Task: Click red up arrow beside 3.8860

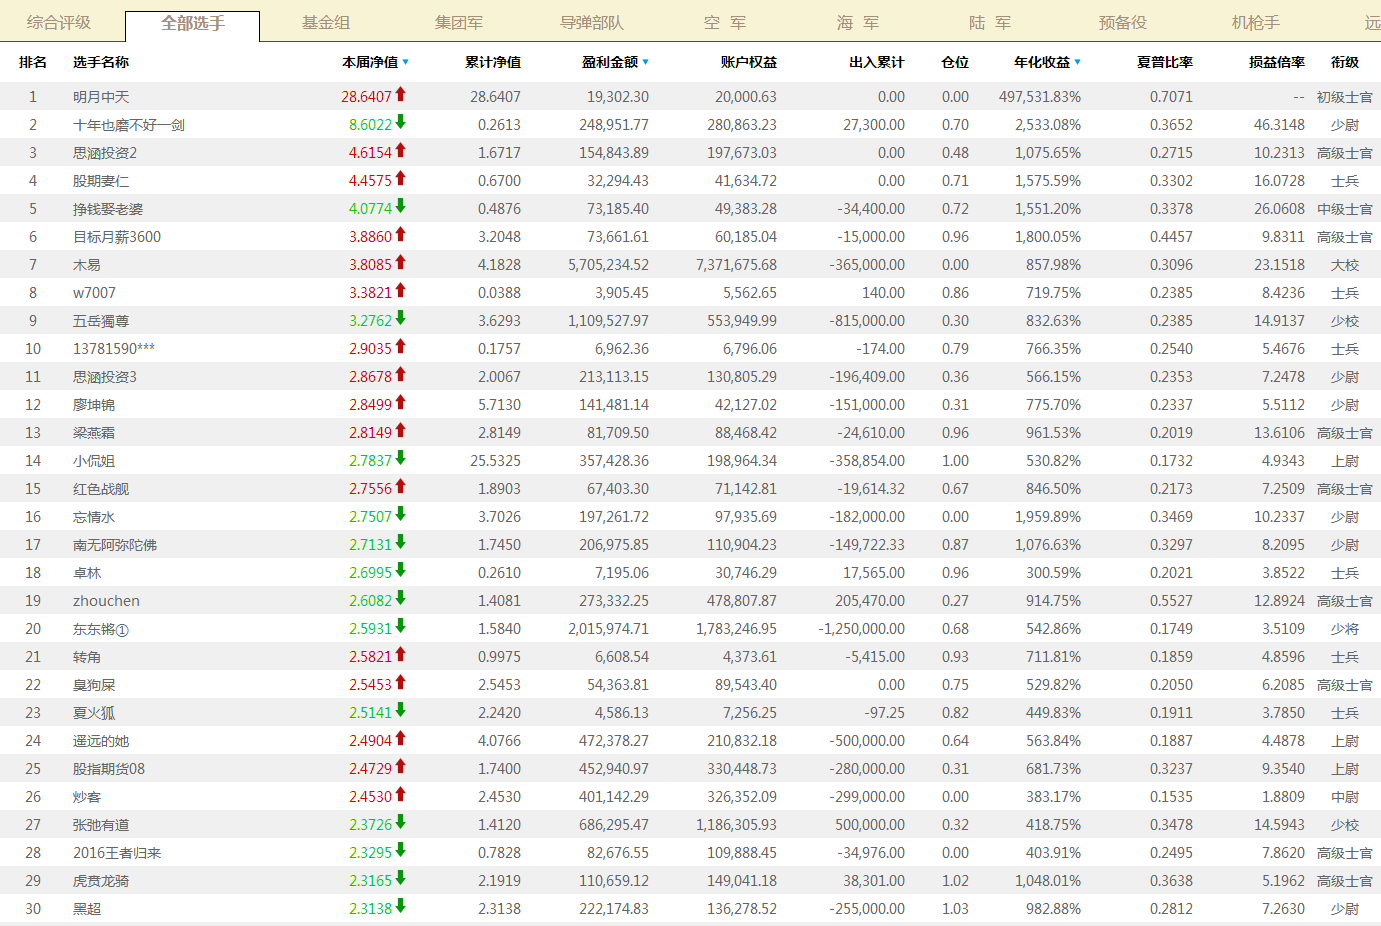Action: [401, 234]
